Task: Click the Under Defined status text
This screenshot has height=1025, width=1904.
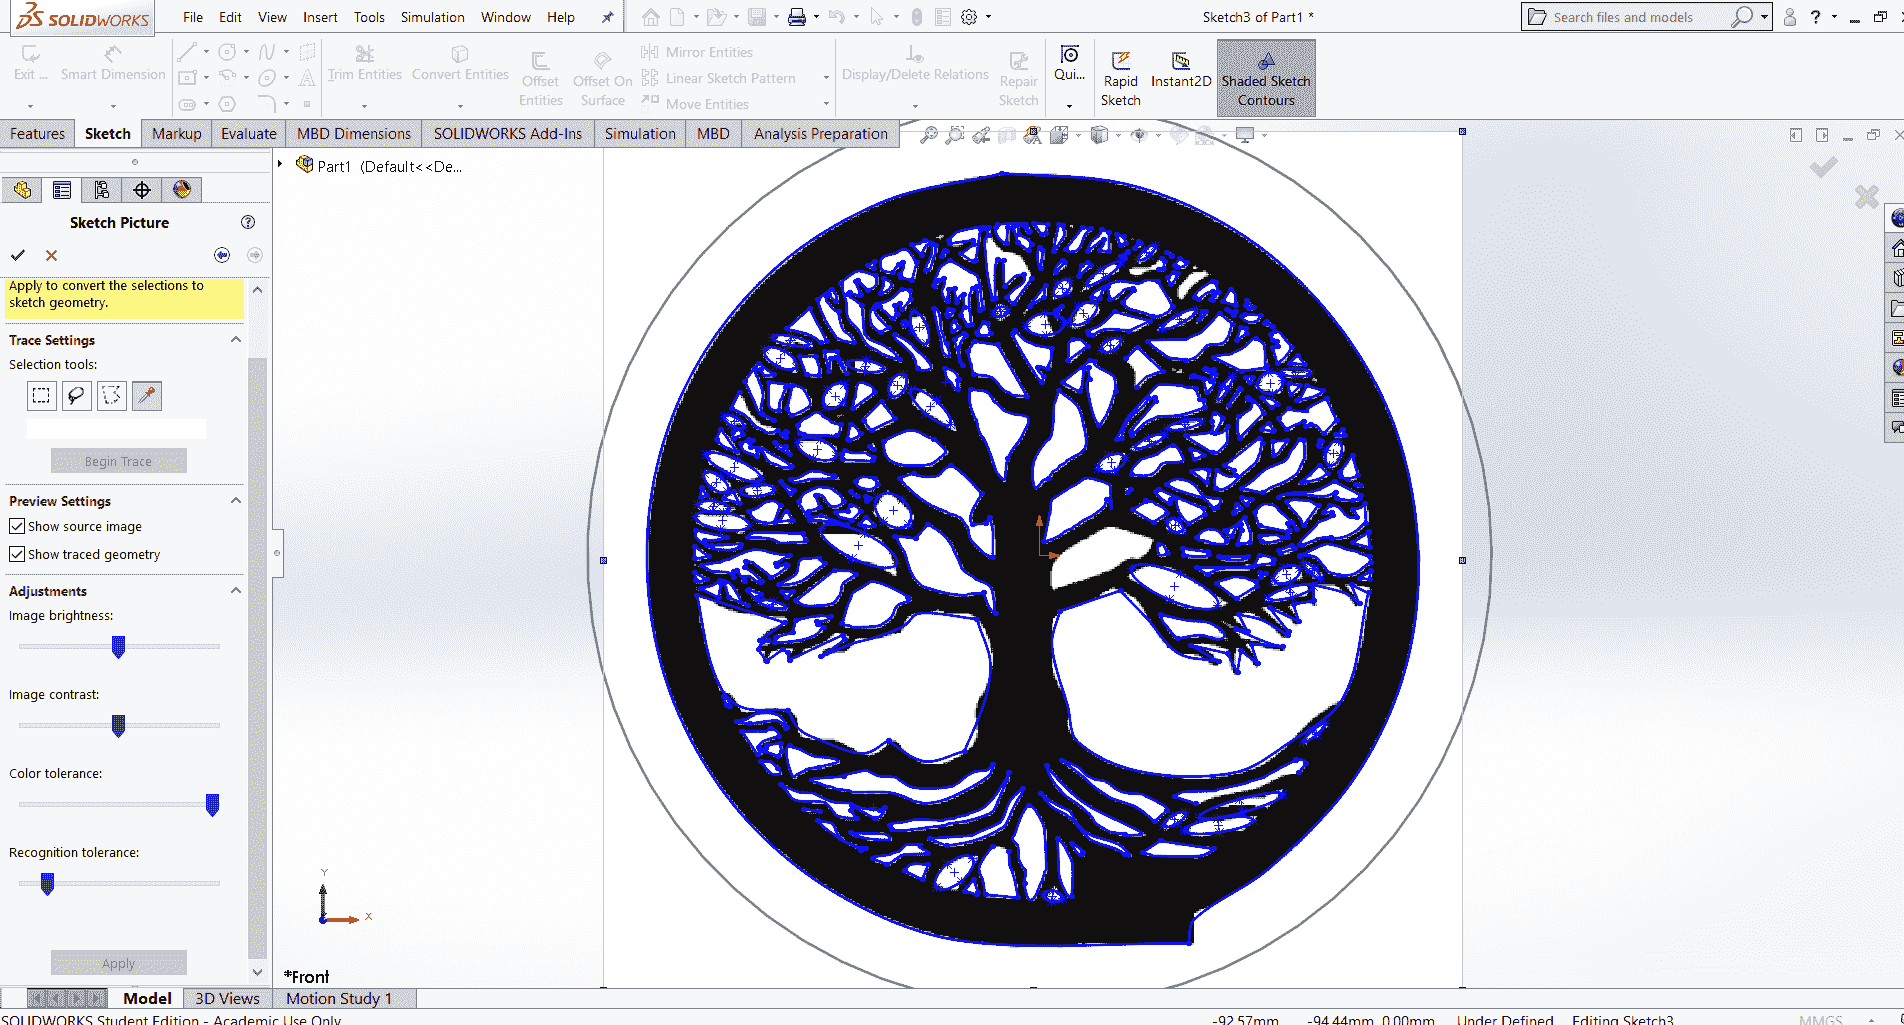Action: click(1505, 1019)
